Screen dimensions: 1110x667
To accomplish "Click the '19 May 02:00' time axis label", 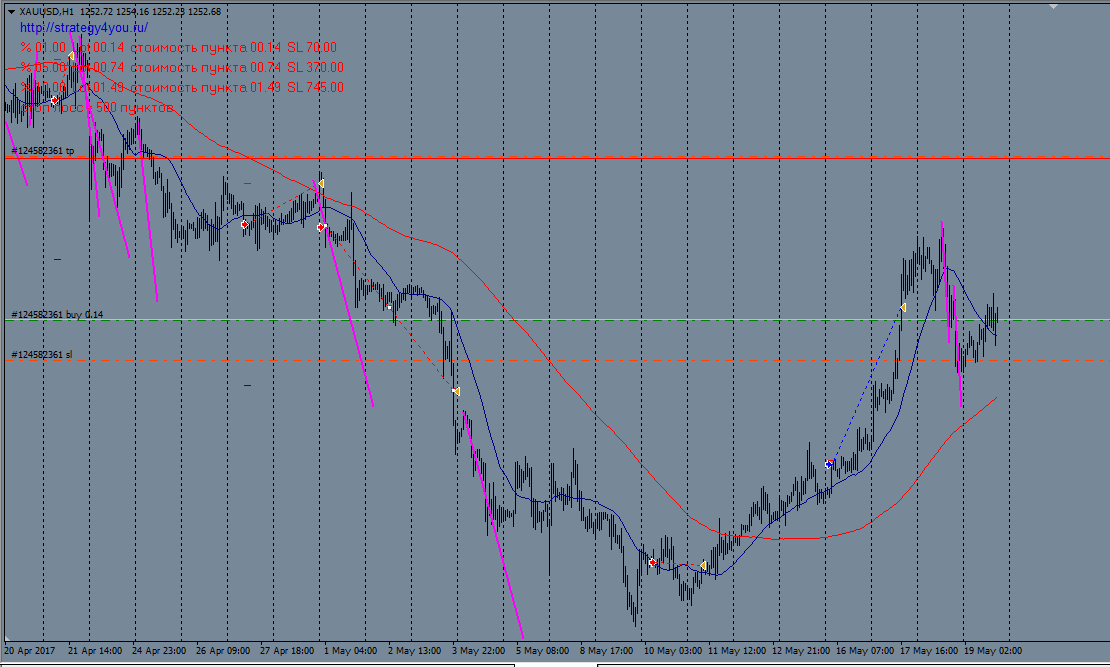I will click(x=992, y=650).
